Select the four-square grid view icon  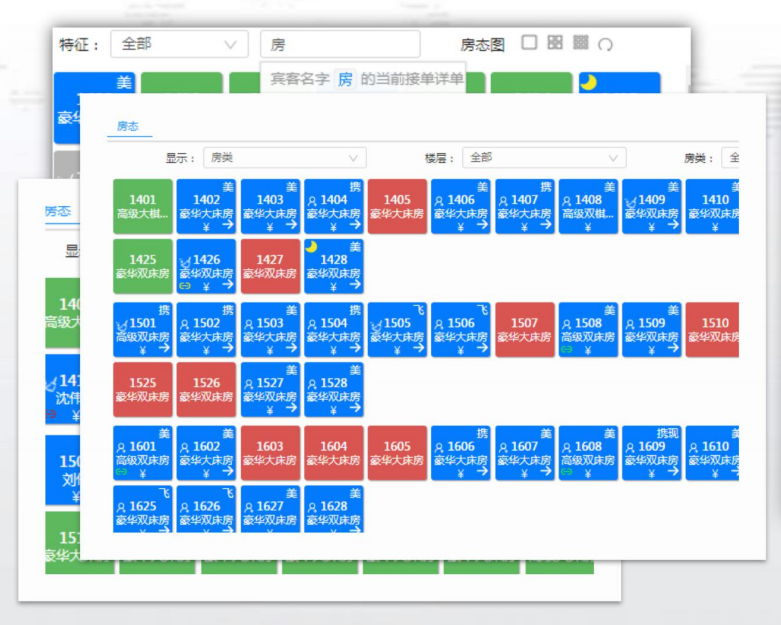(x=555, y=43)
